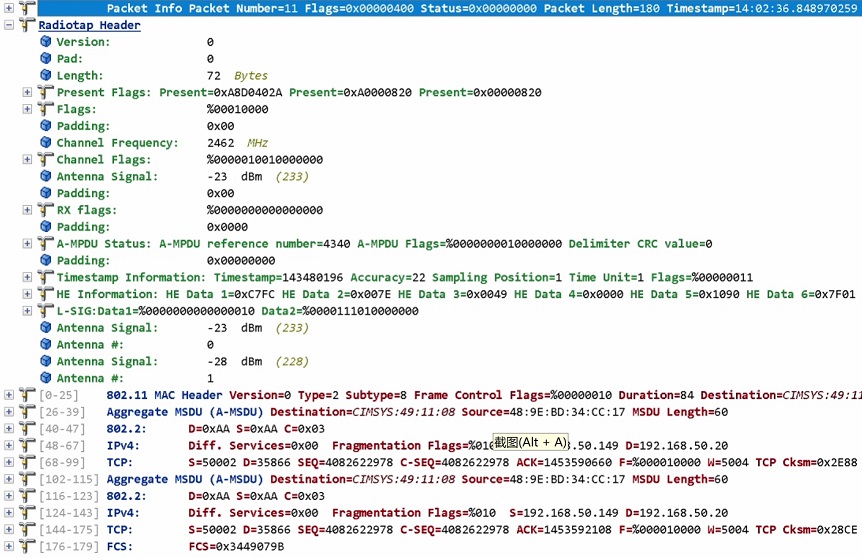Image resolution: width=862 pixels, height=558 pixels.
Task: Click the icon next to HE Information row
Action: click(x=45, y=294)
